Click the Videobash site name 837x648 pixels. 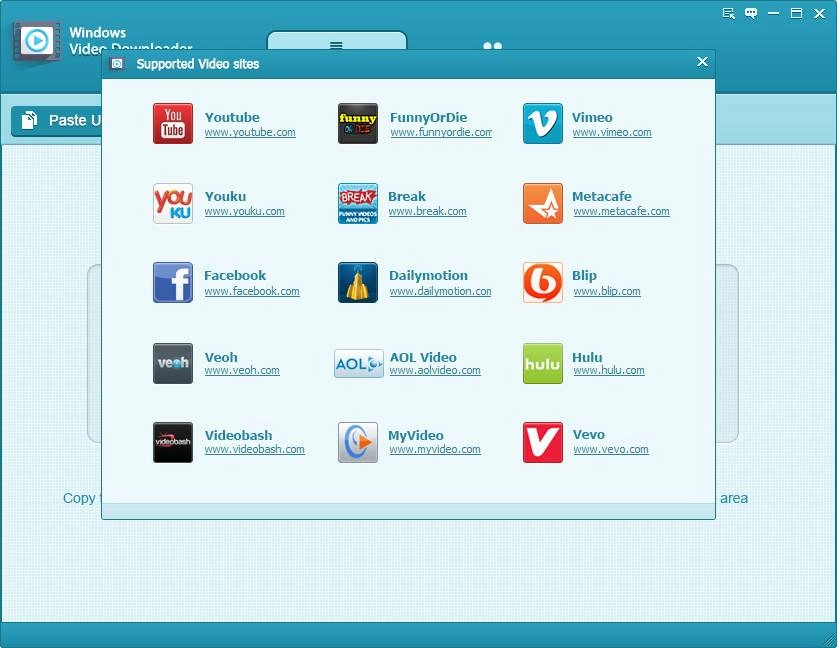click(239, 436)
